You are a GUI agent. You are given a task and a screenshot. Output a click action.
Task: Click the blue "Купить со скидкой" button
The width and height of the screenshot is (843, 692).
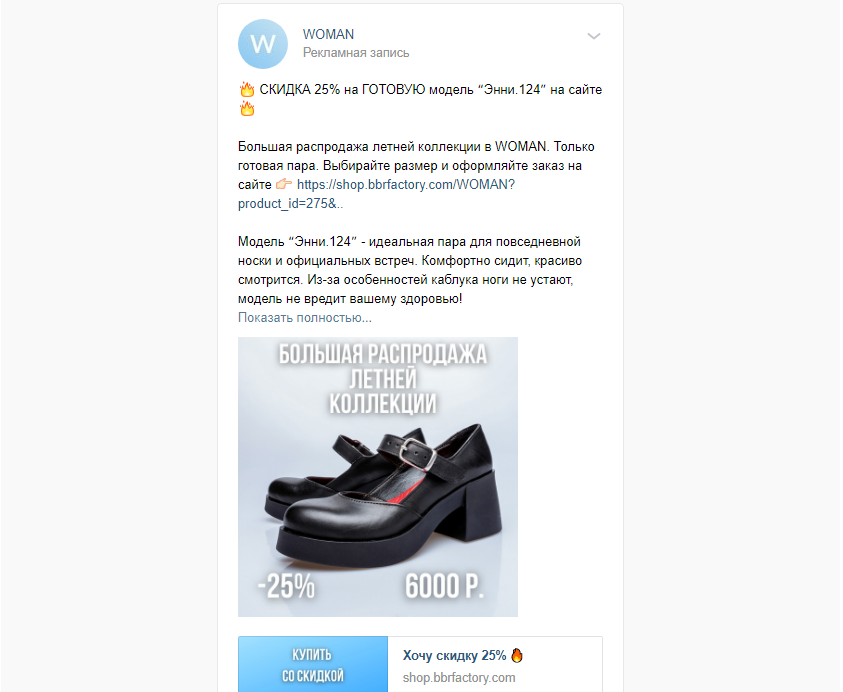(313, 664)
